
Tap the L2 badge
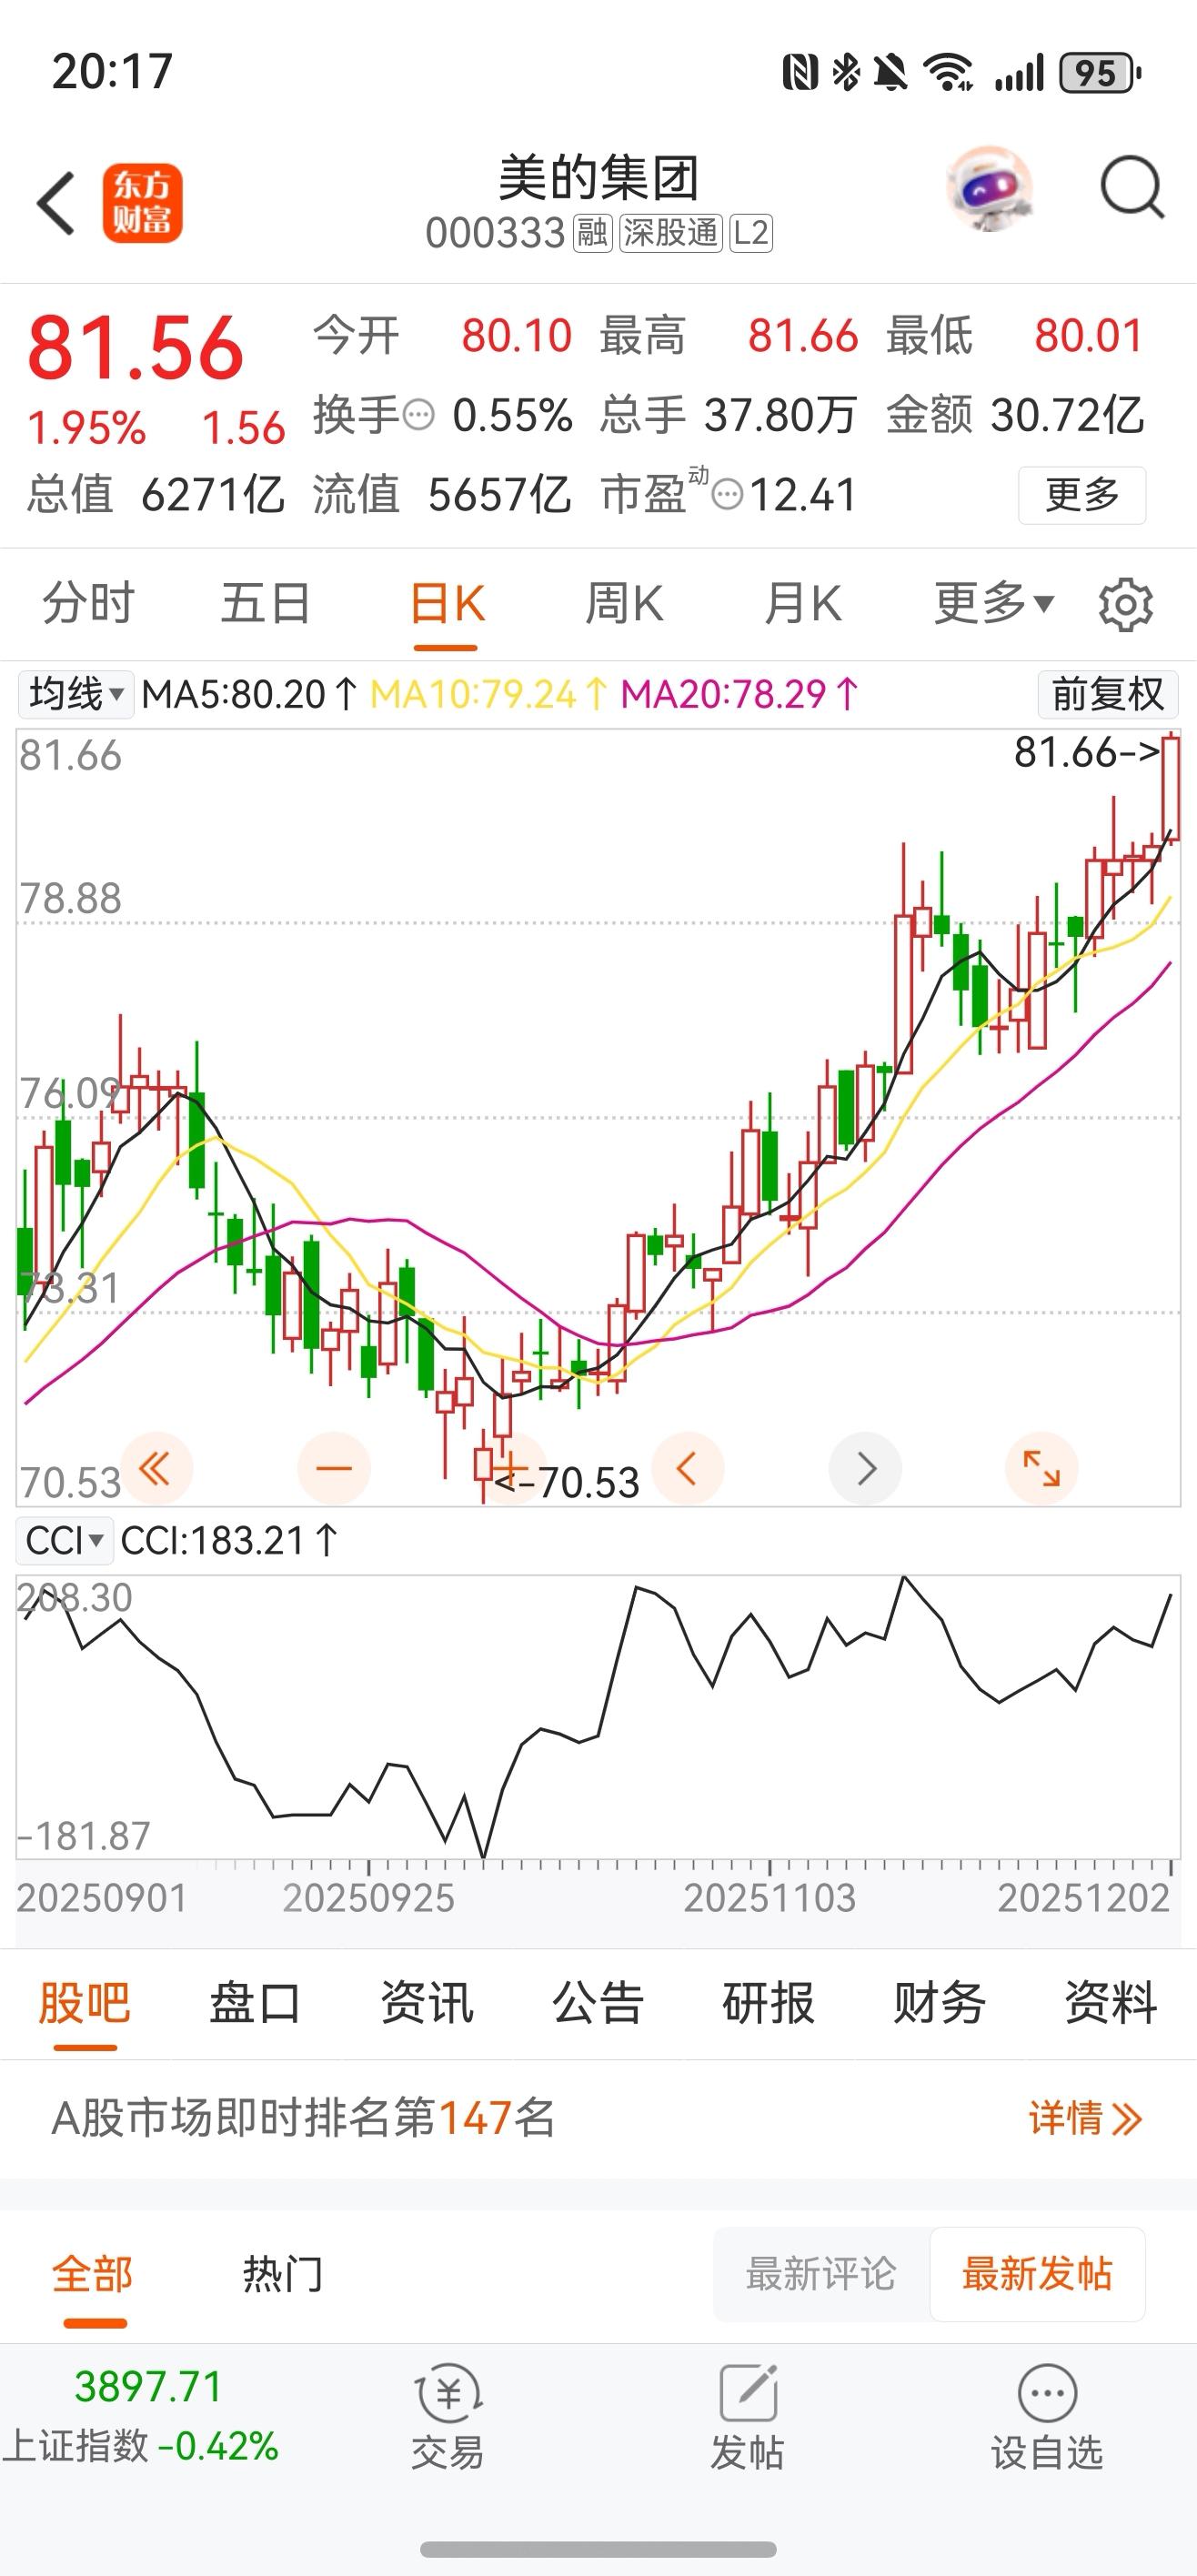750,233
